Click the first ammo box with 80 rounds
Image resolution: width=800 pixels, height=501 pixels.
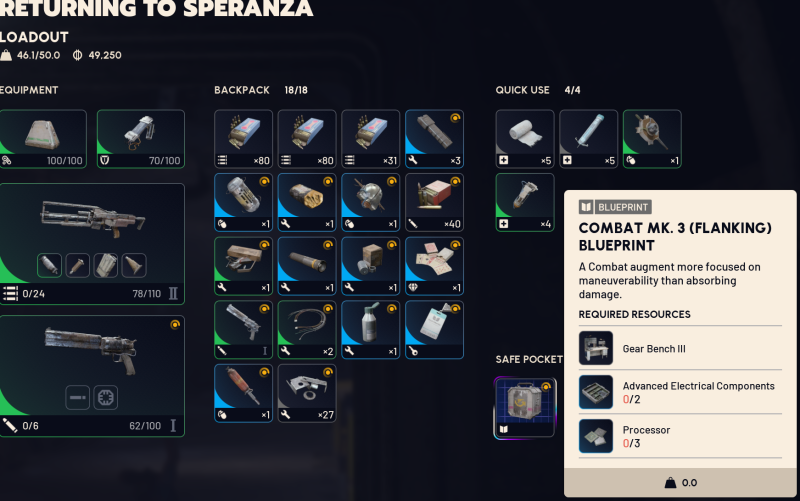243,139
